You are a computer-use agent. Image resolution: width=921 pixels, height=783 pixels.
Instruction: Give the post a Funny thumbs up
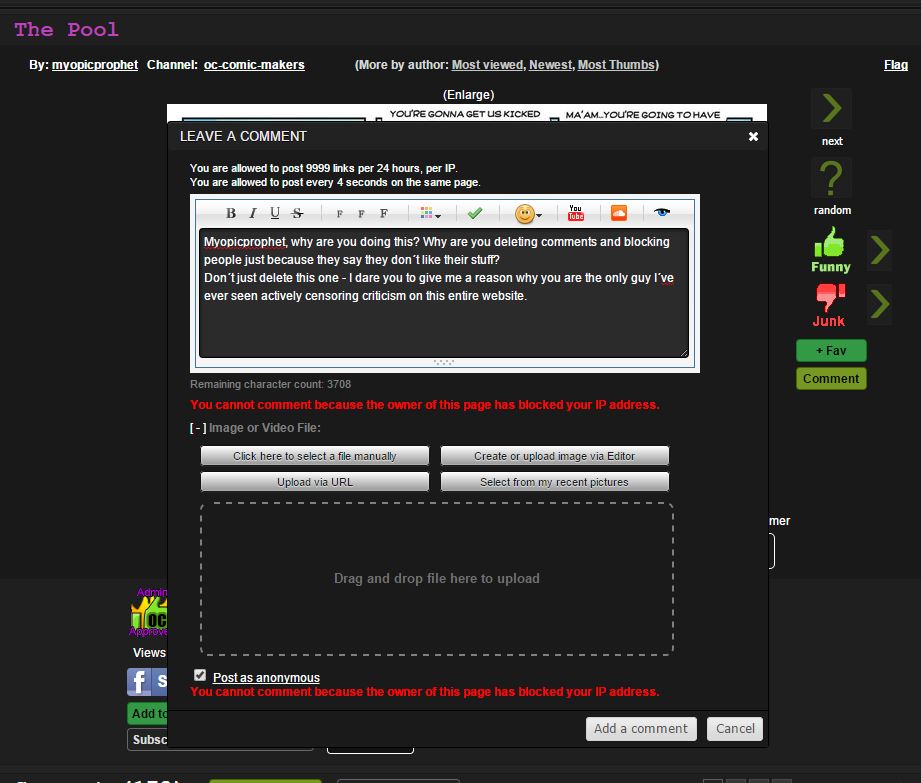830,249
